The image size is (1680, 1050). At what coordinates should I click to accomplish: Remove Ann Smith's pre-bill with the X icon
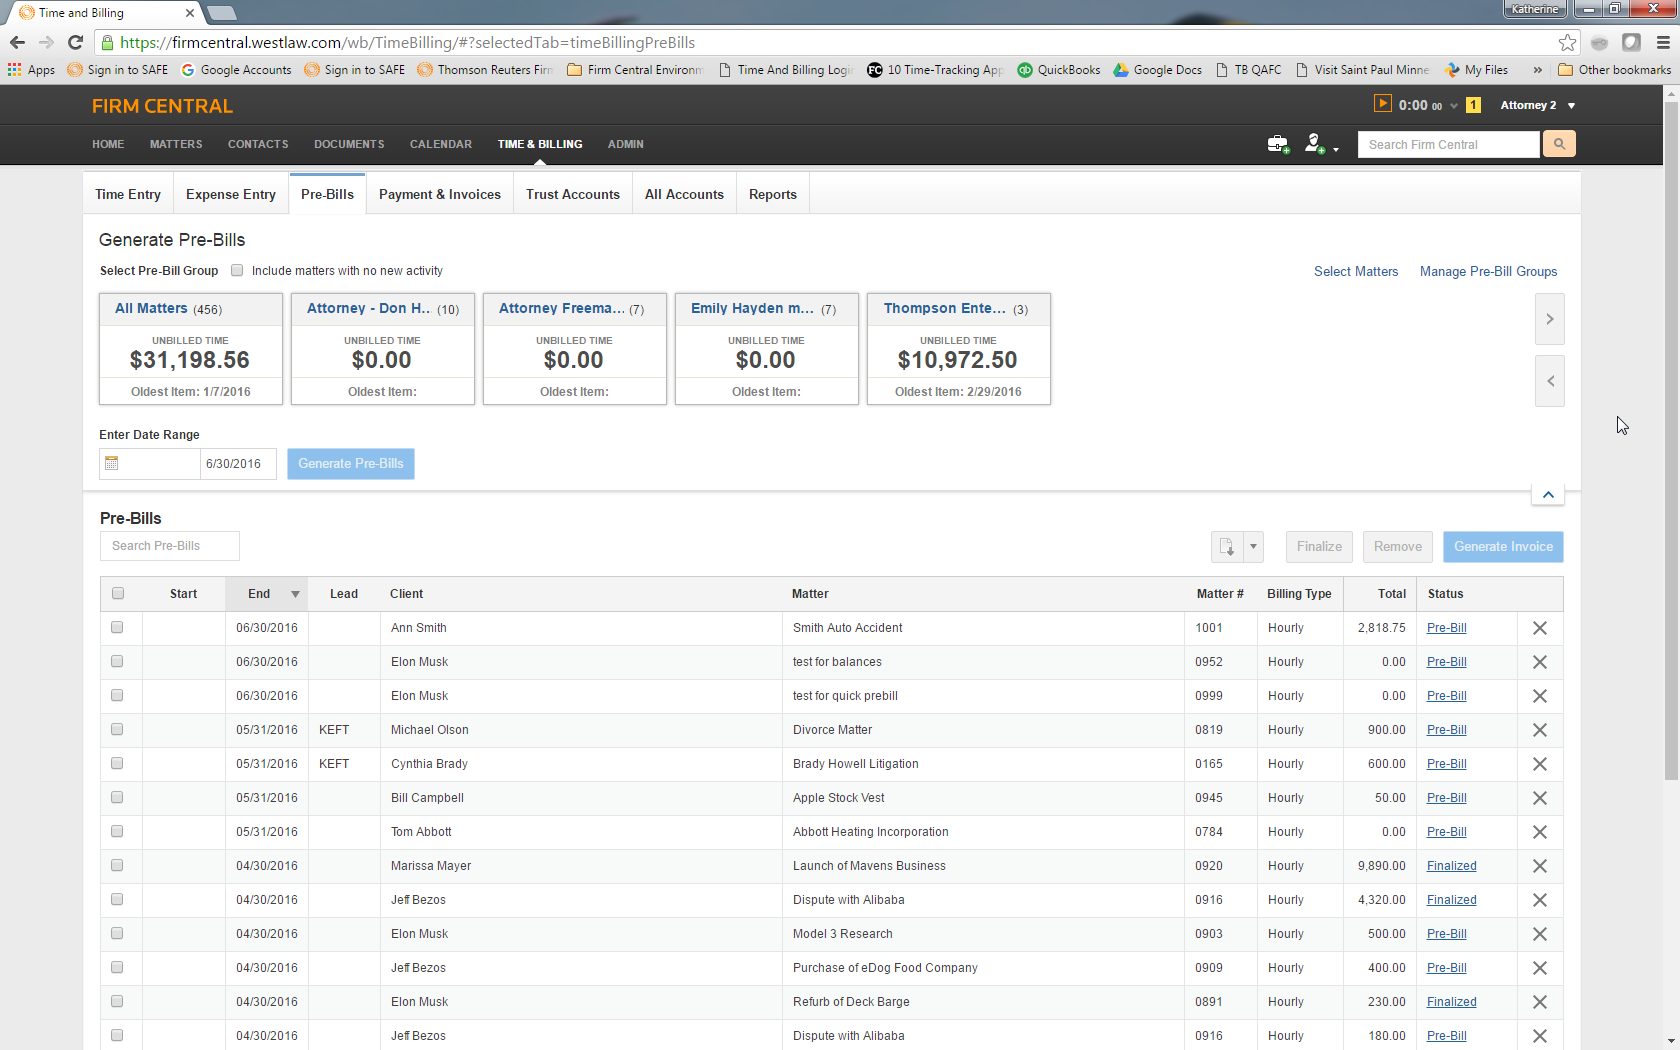tap(1539, 628)
